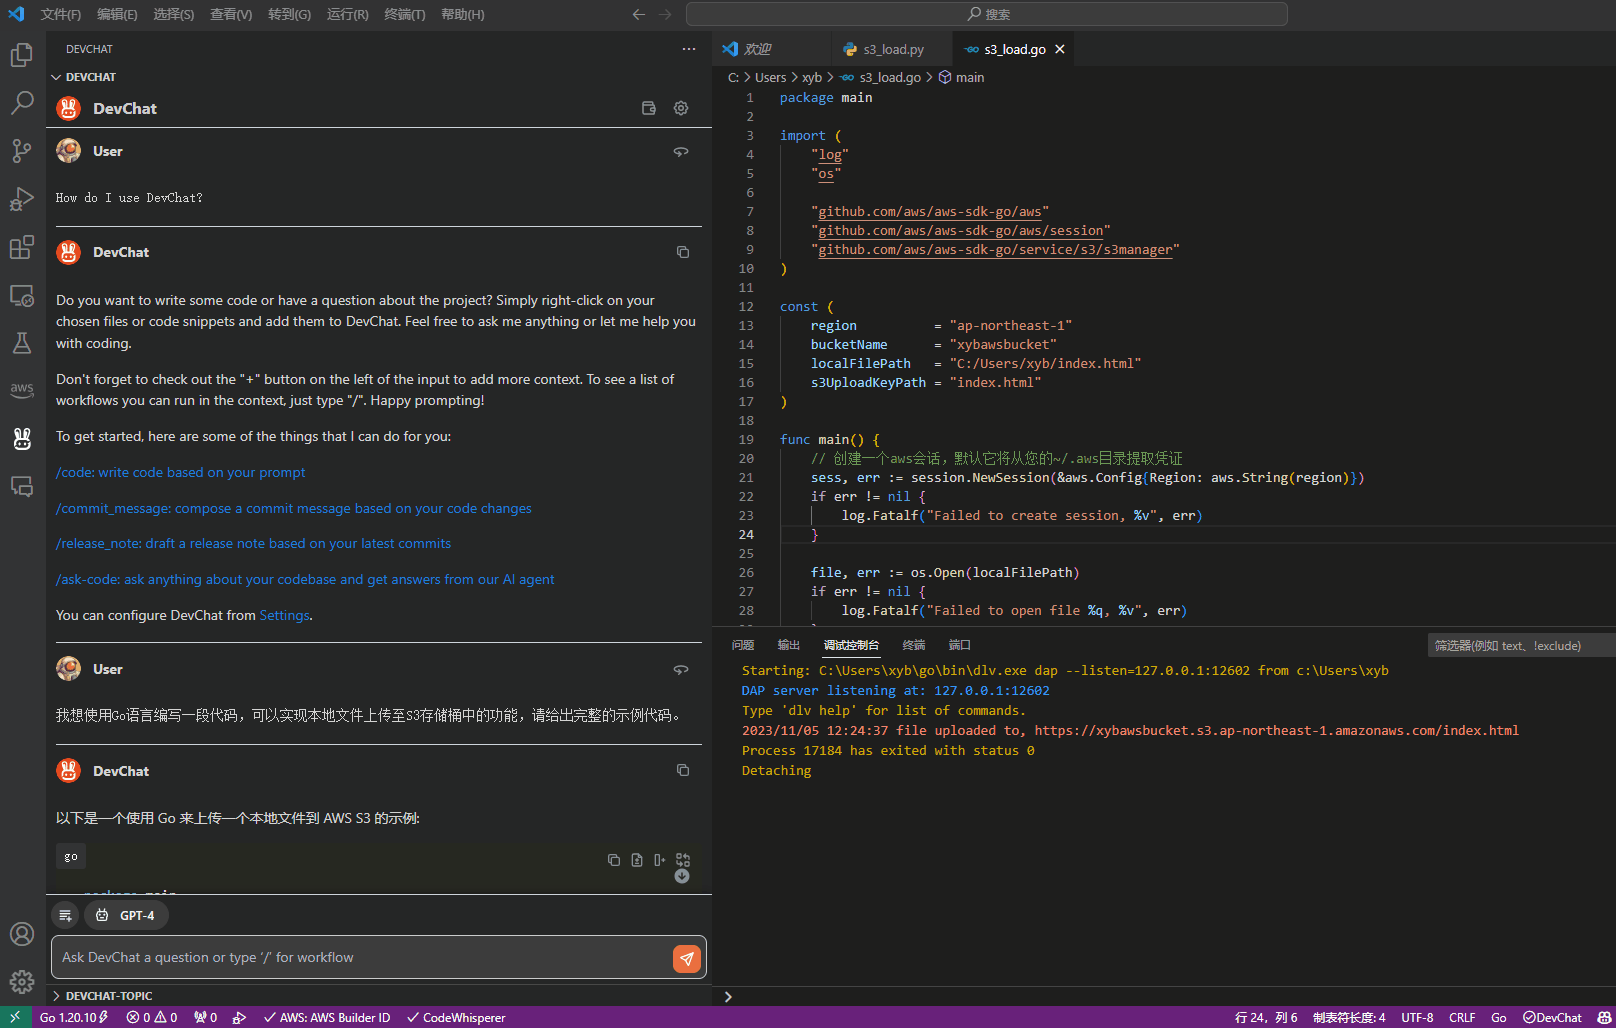Viewport: 1616px width, 1028px height.
Task: Send the DevChat message
Action: [687, 958]
